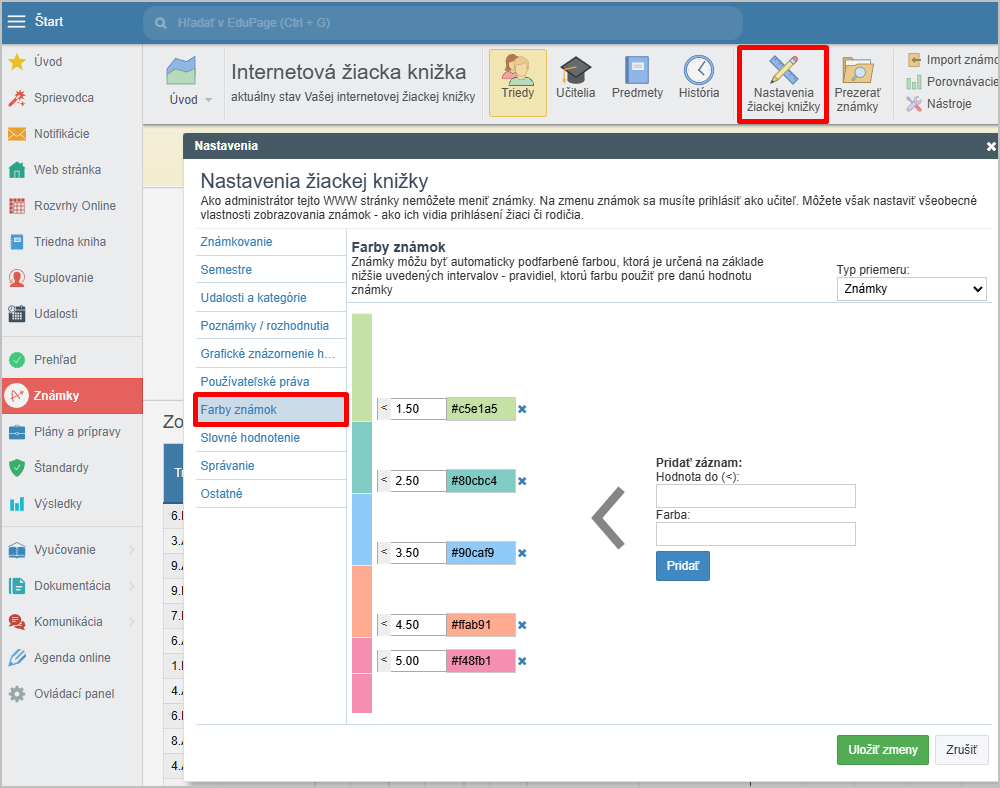Screen dimensions: 1000x788
Task: Click the Uložiť zmeny button
Action: [882, 750]
